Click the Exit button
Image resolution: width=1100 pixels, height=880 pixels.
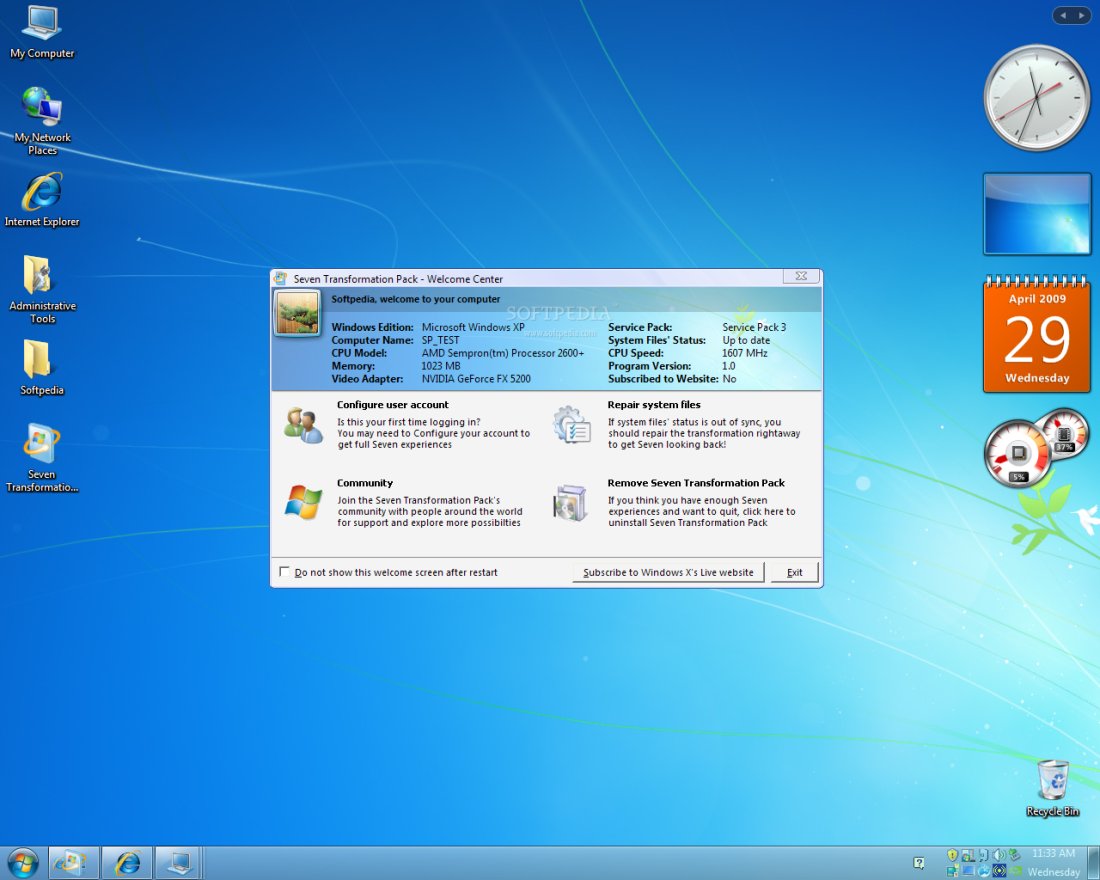(x=794, y=572)
